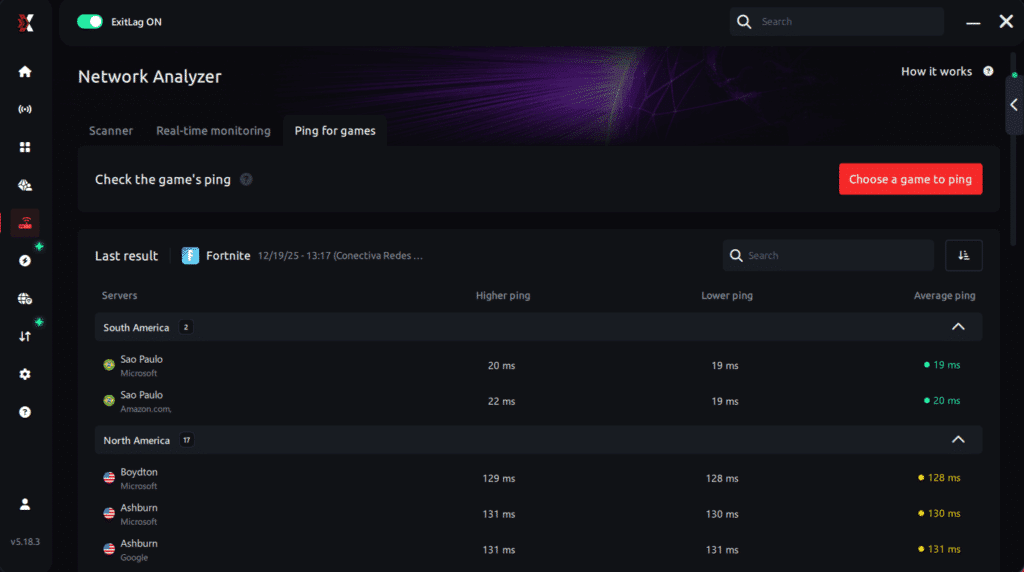The width and height of the screenshot is (1024, 572).
Task: Open the How it works link
Action: pos(936,71)
